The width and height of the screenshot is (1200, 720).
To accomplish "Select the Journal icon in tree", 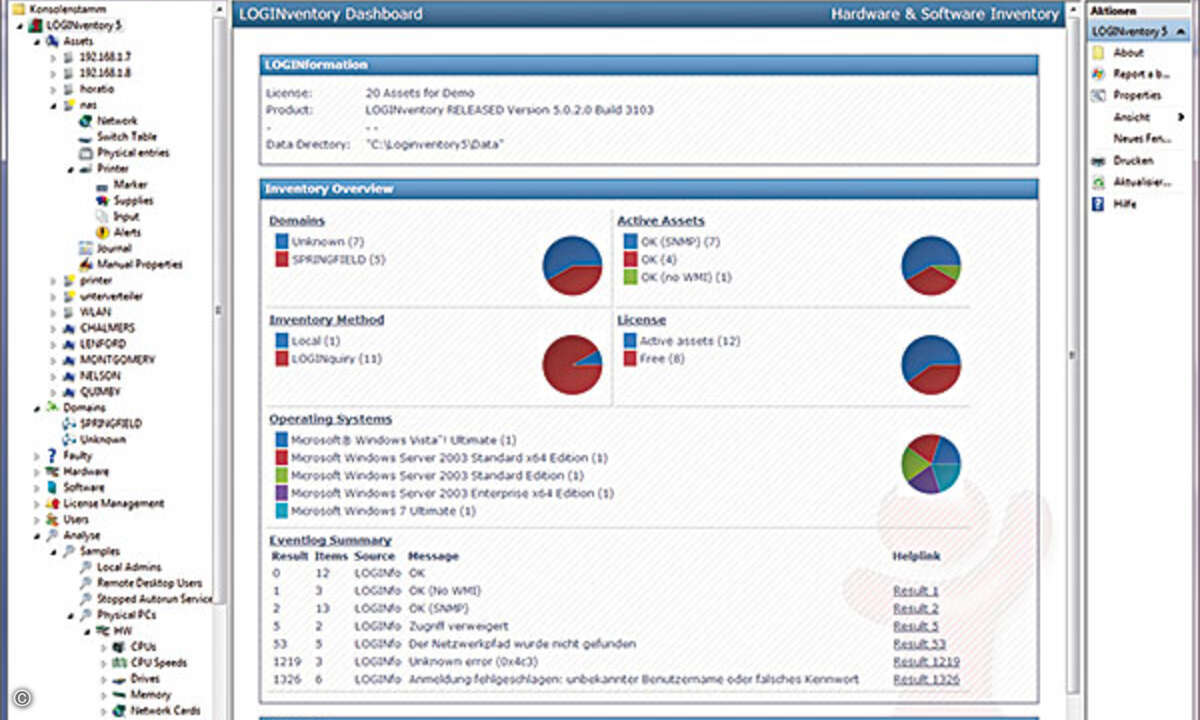I will (86, 249).
